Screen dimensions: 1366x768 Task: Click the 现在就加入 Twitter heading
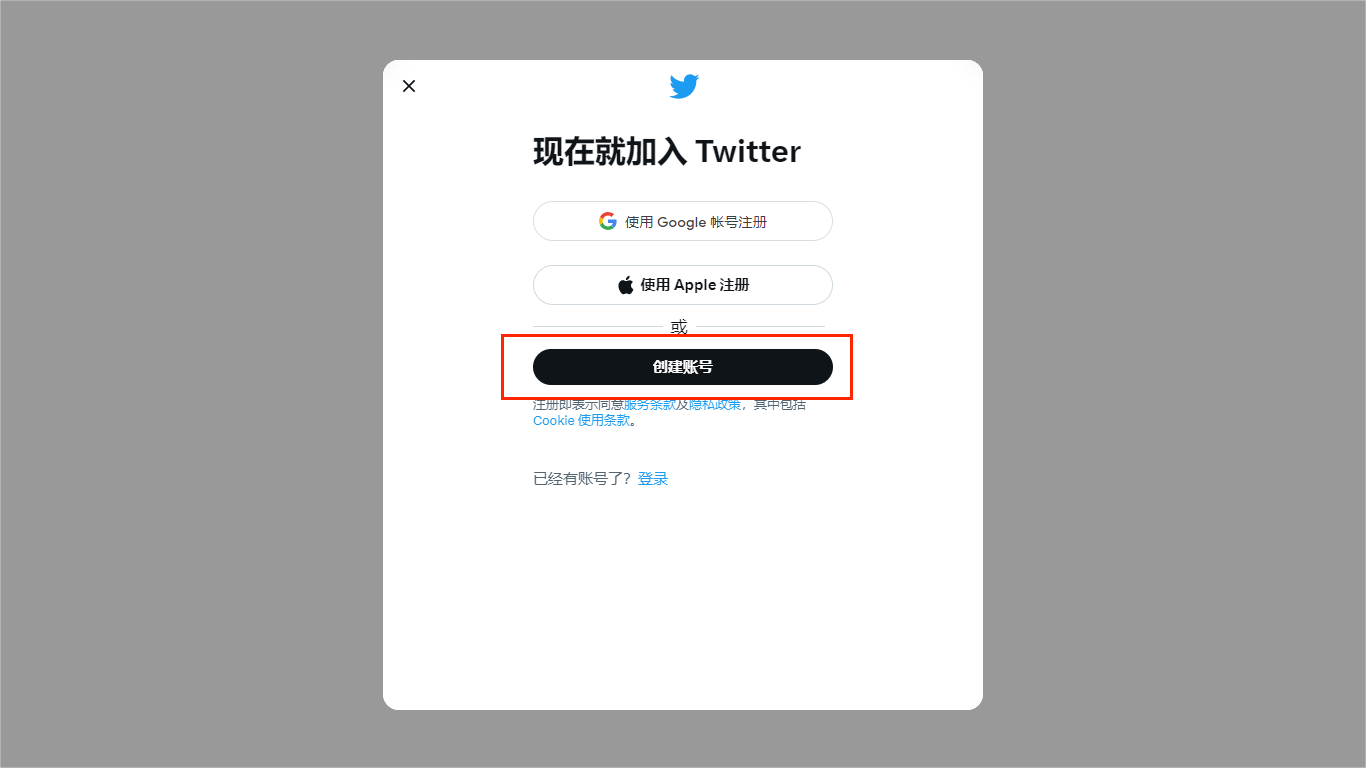click(x=667, y=152)
